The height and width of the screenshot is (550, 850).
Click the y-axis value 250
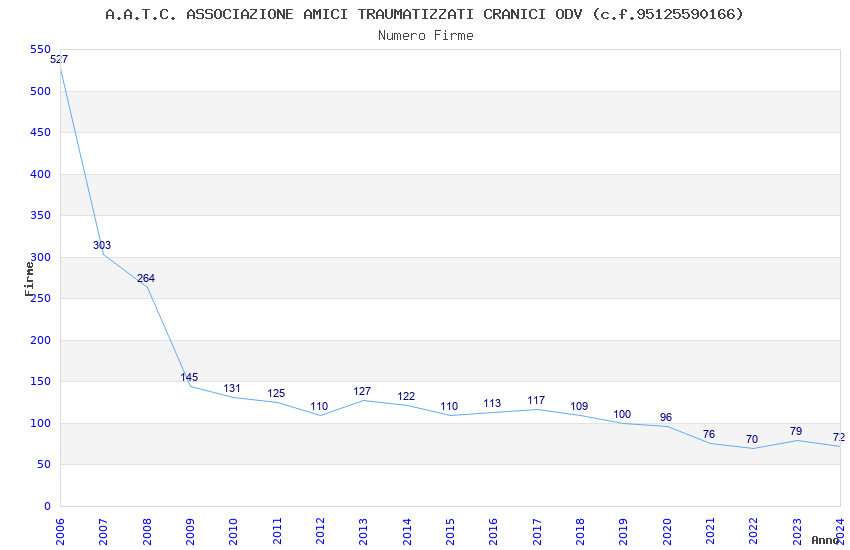pyautogui.click(x=41, y=298)
